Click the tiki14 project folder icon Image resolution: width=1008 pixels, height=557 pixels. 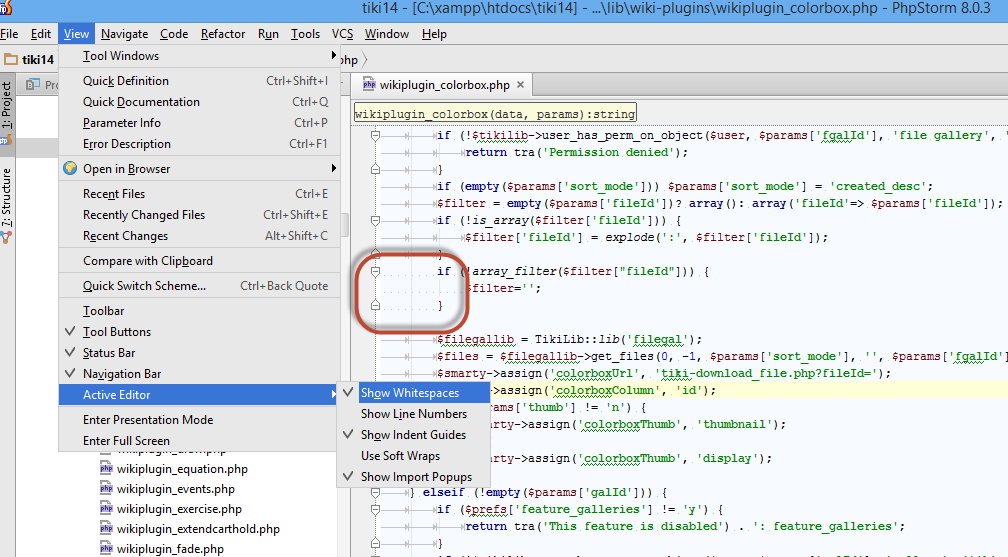[x=11, y=60]
